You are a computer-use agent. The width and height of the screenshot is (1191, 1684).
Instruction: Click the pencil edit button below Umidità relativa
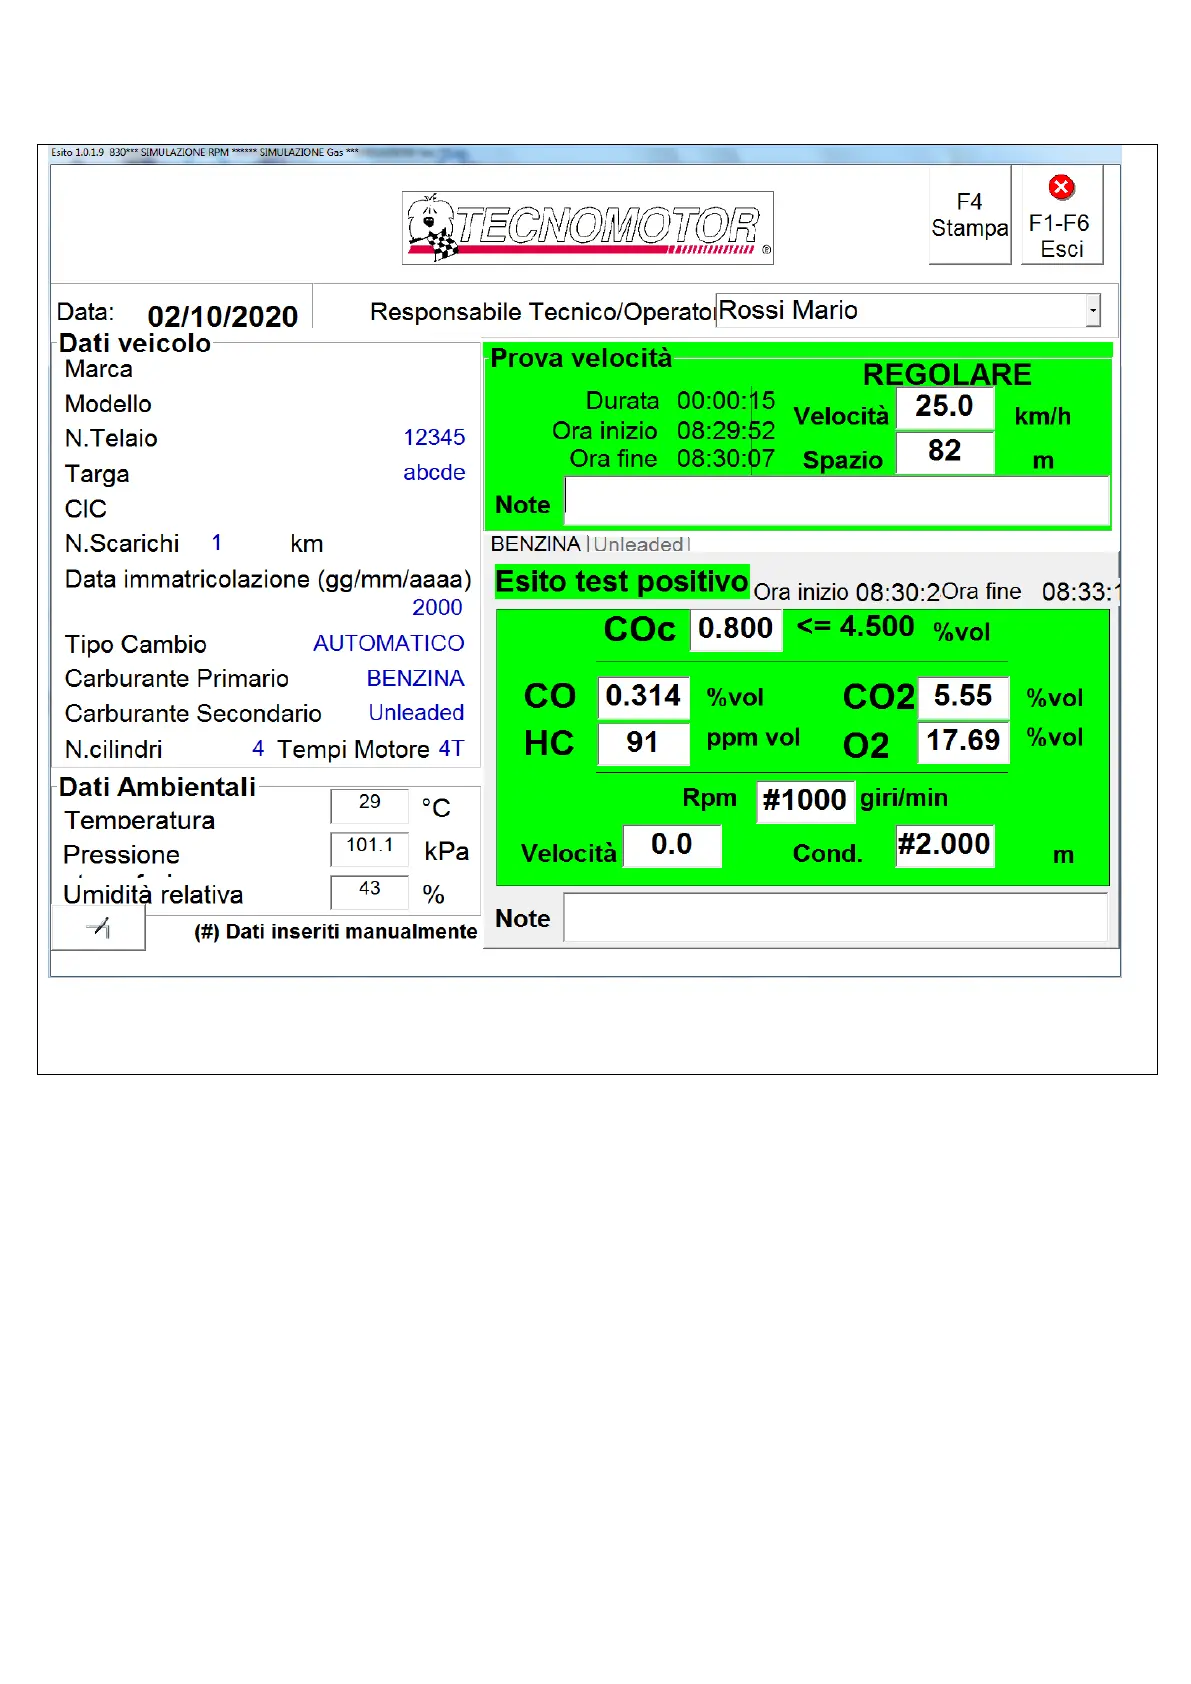pyautogui.click(x=98, y=928)
